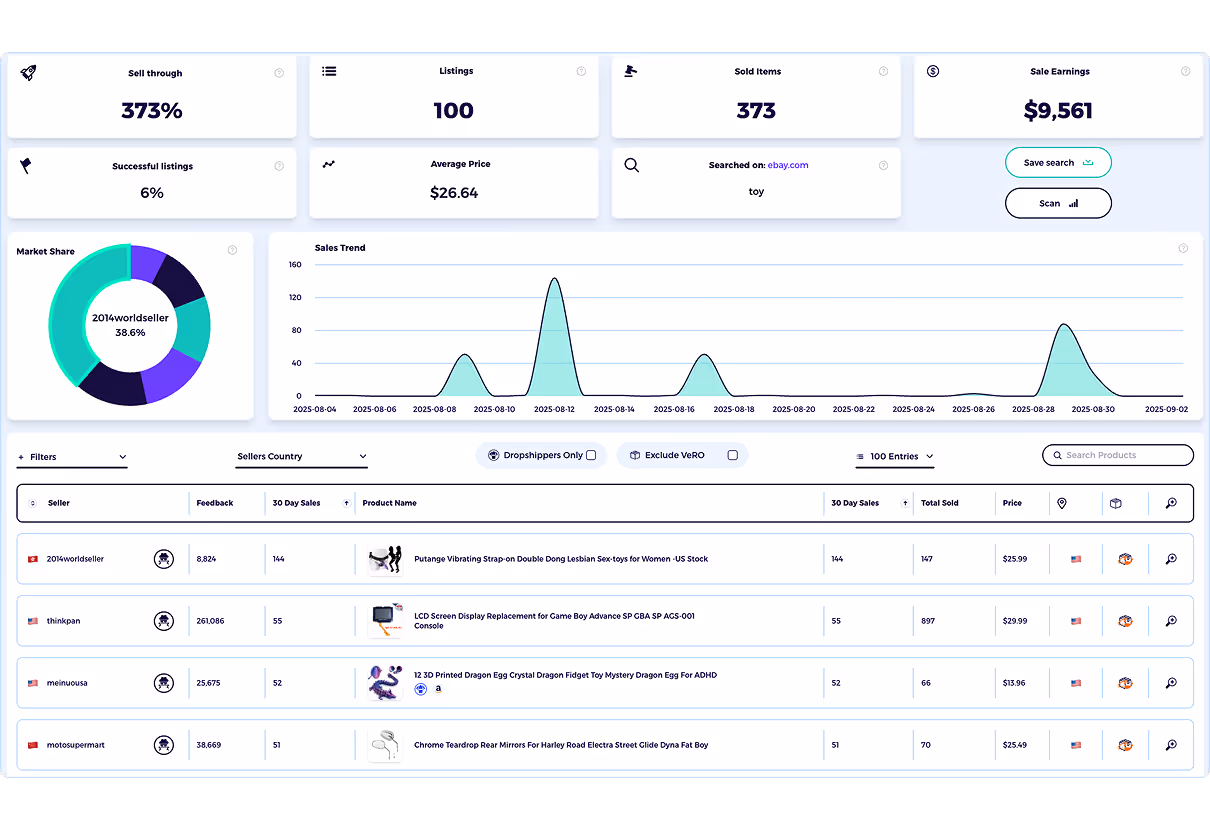Click dropshipper badge icon for meinuousa

[x=164, y=683]
